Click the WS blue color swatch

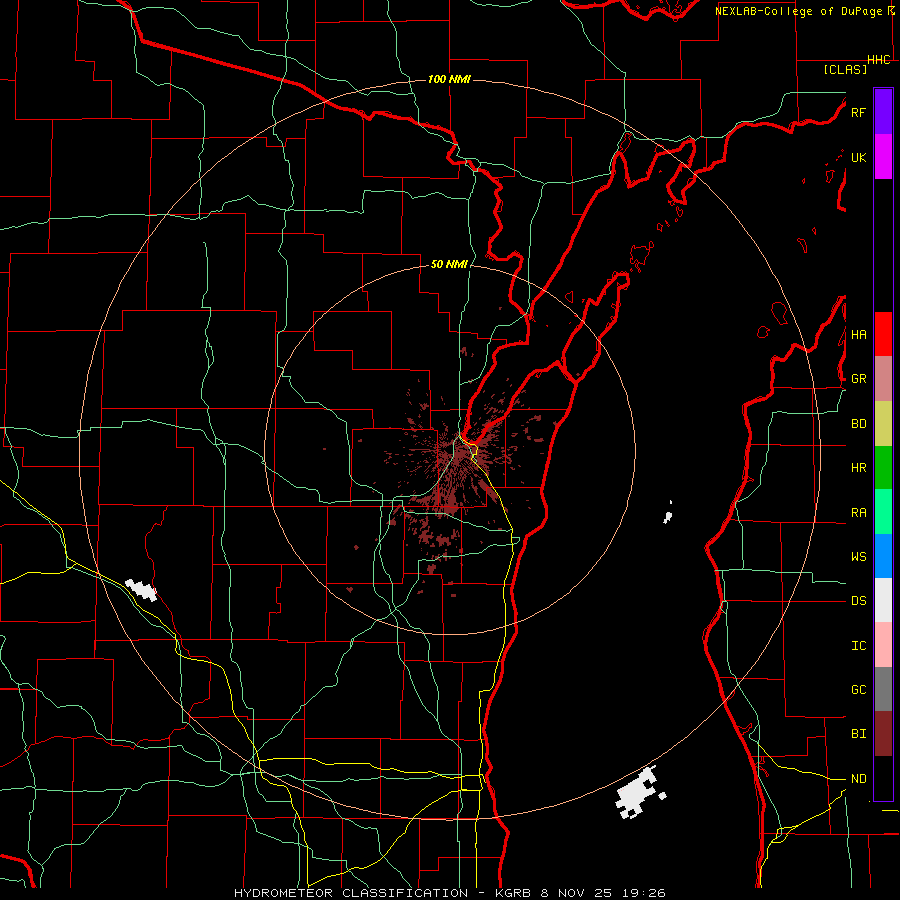coord(883,556)
